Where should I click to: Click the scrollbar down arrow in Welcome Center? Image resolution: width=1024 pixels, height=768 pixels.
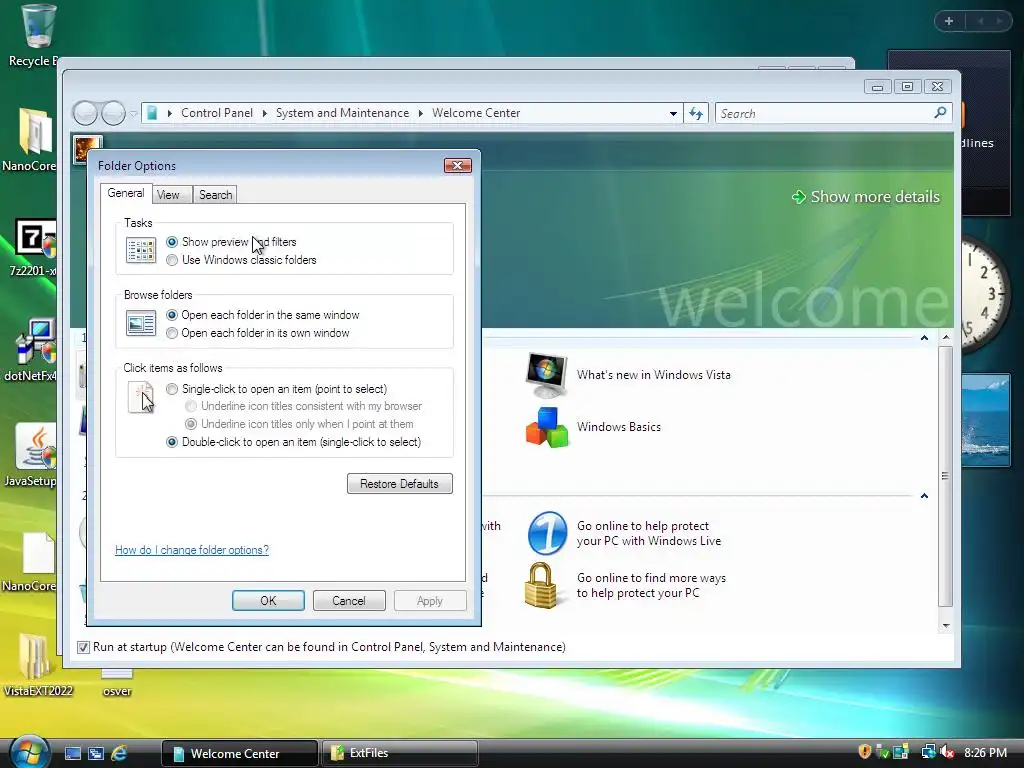[x=946, y=626]
